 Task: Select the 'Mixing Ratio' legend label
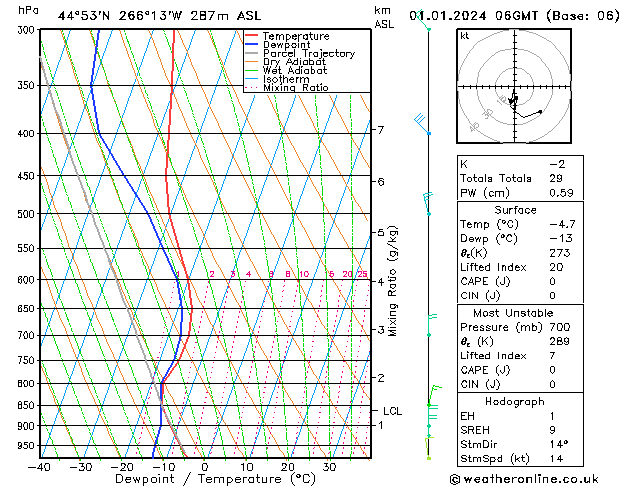point(295,87)
